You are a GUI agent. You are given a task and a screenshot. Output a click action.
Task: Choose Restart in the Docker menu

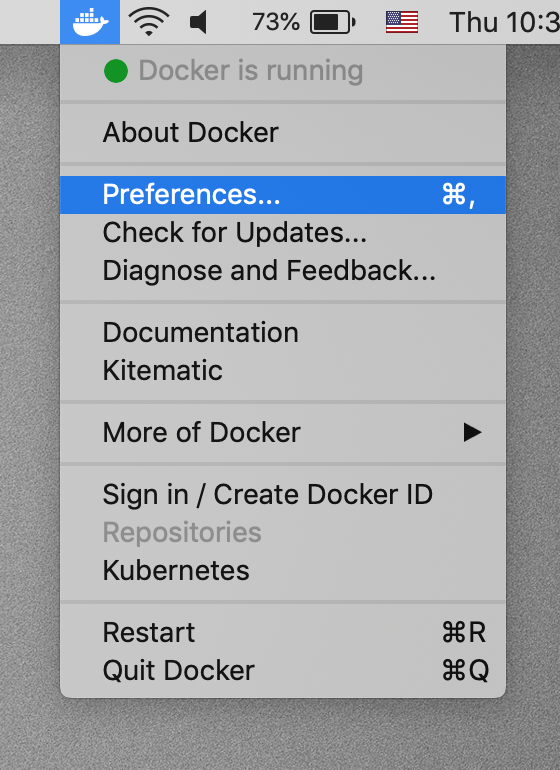tap(282, 632)
